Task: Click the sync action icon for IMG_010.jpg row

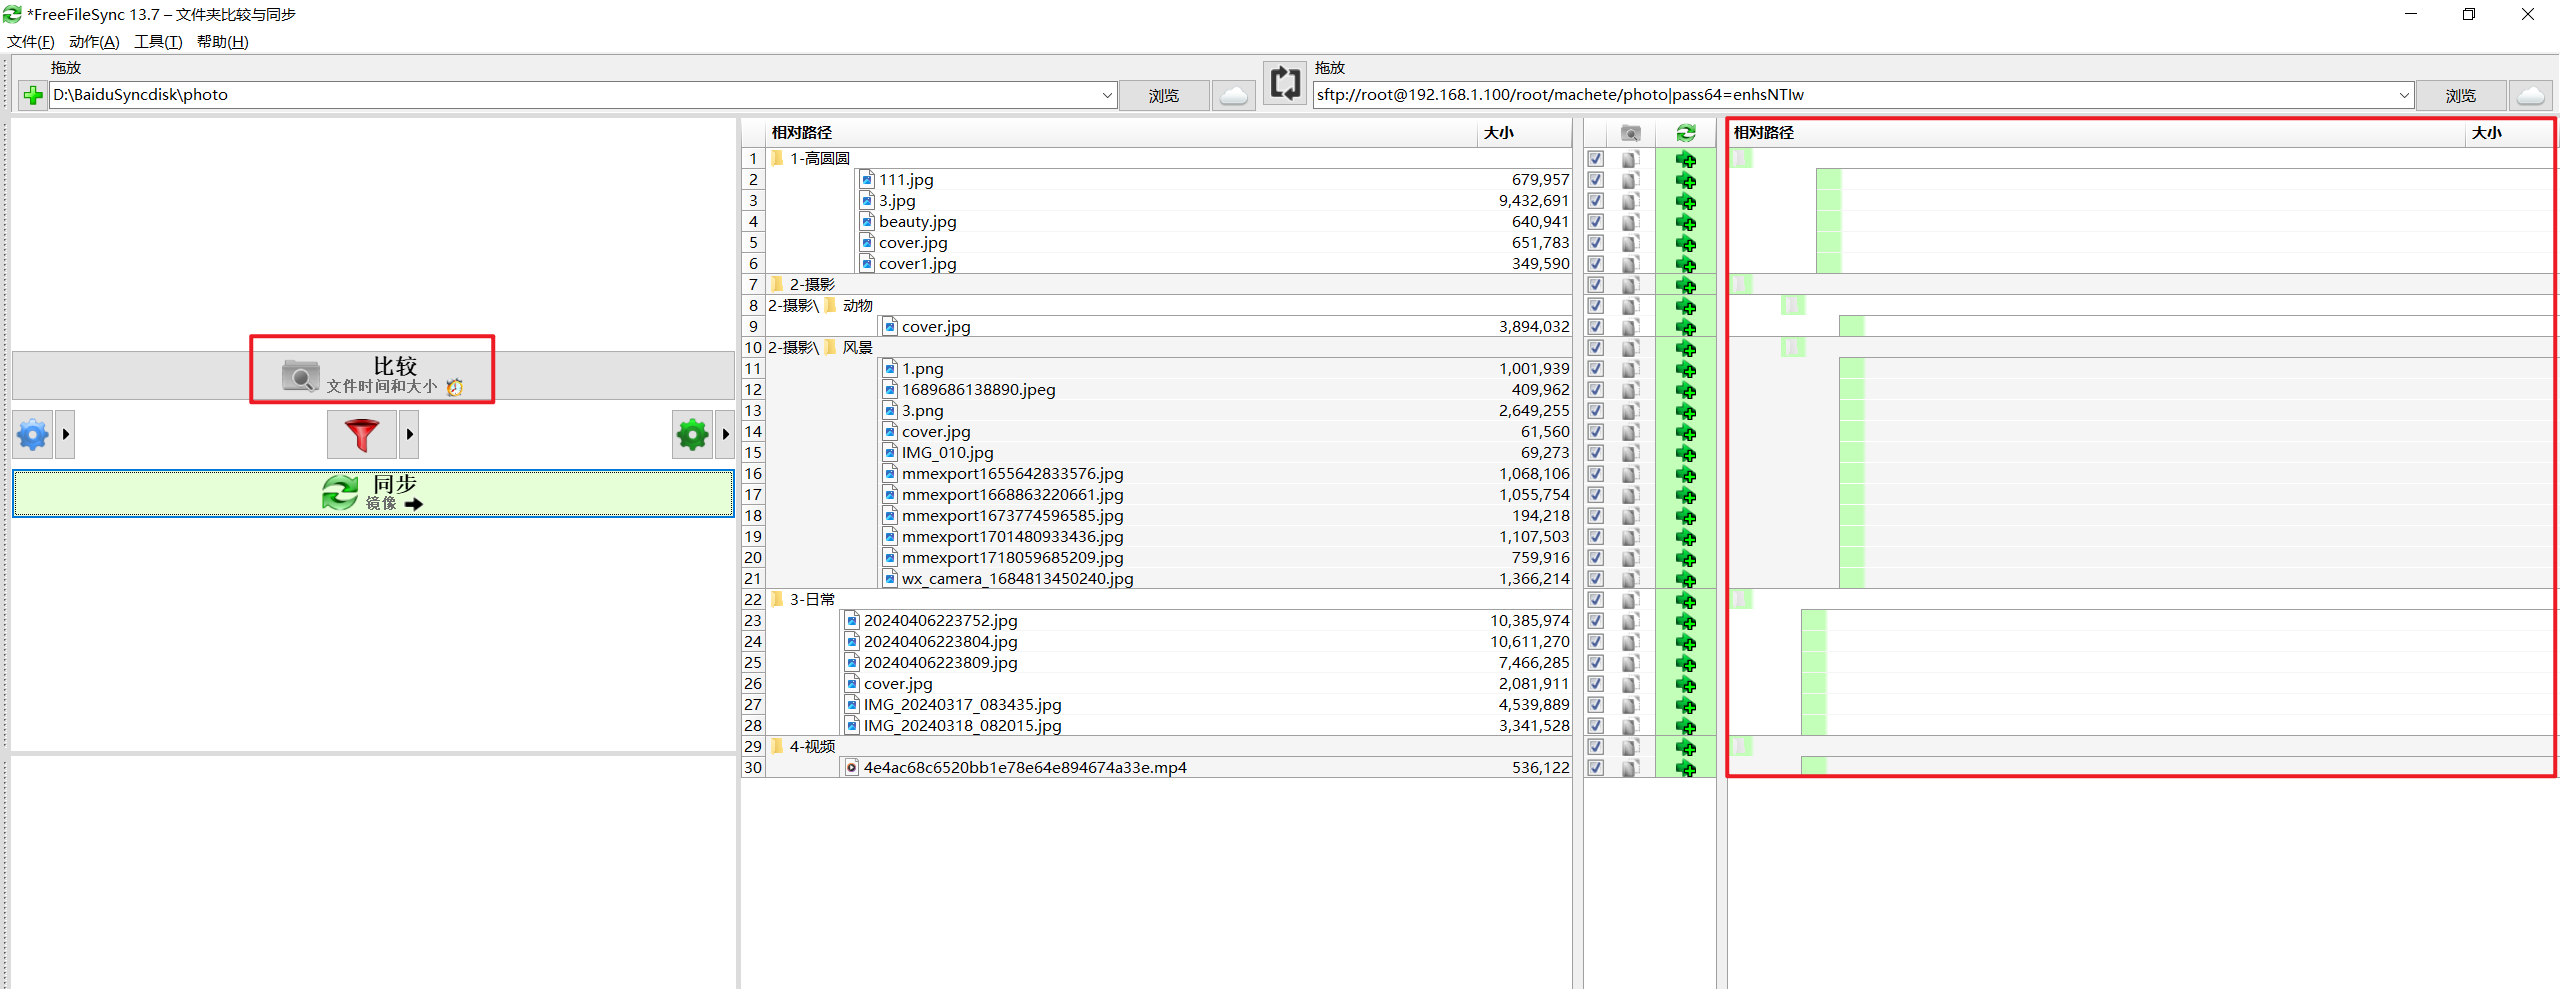Action: pyautogui.click(x=1686, y=453)
